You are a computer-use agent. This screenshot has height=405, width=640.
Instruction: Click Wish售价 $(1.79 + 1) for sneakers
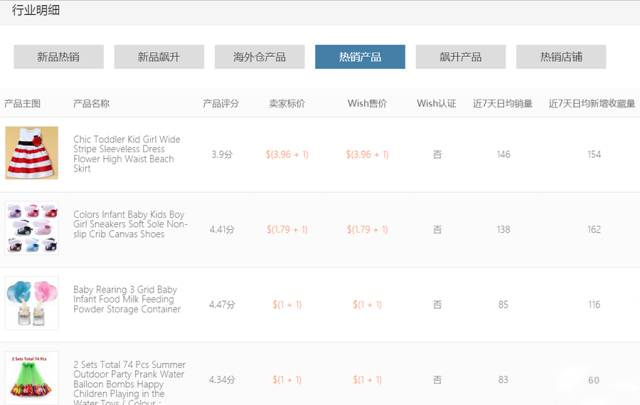point(367,229)
